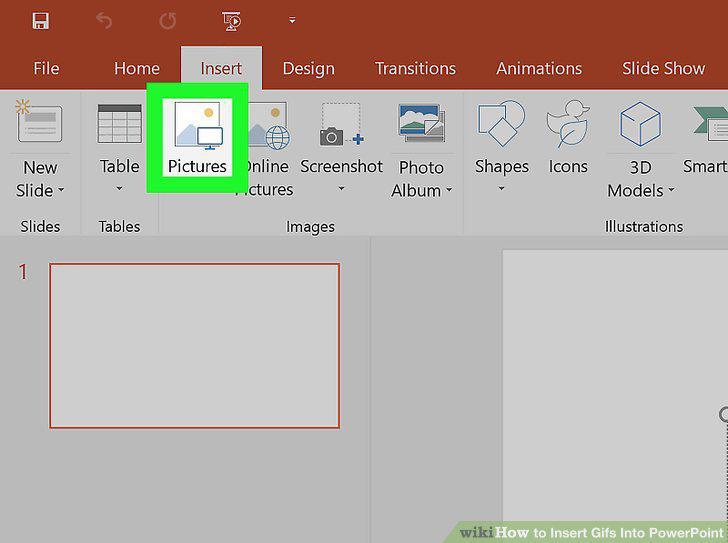Expand the Shapes dropdown arrow

click(501, 188)
